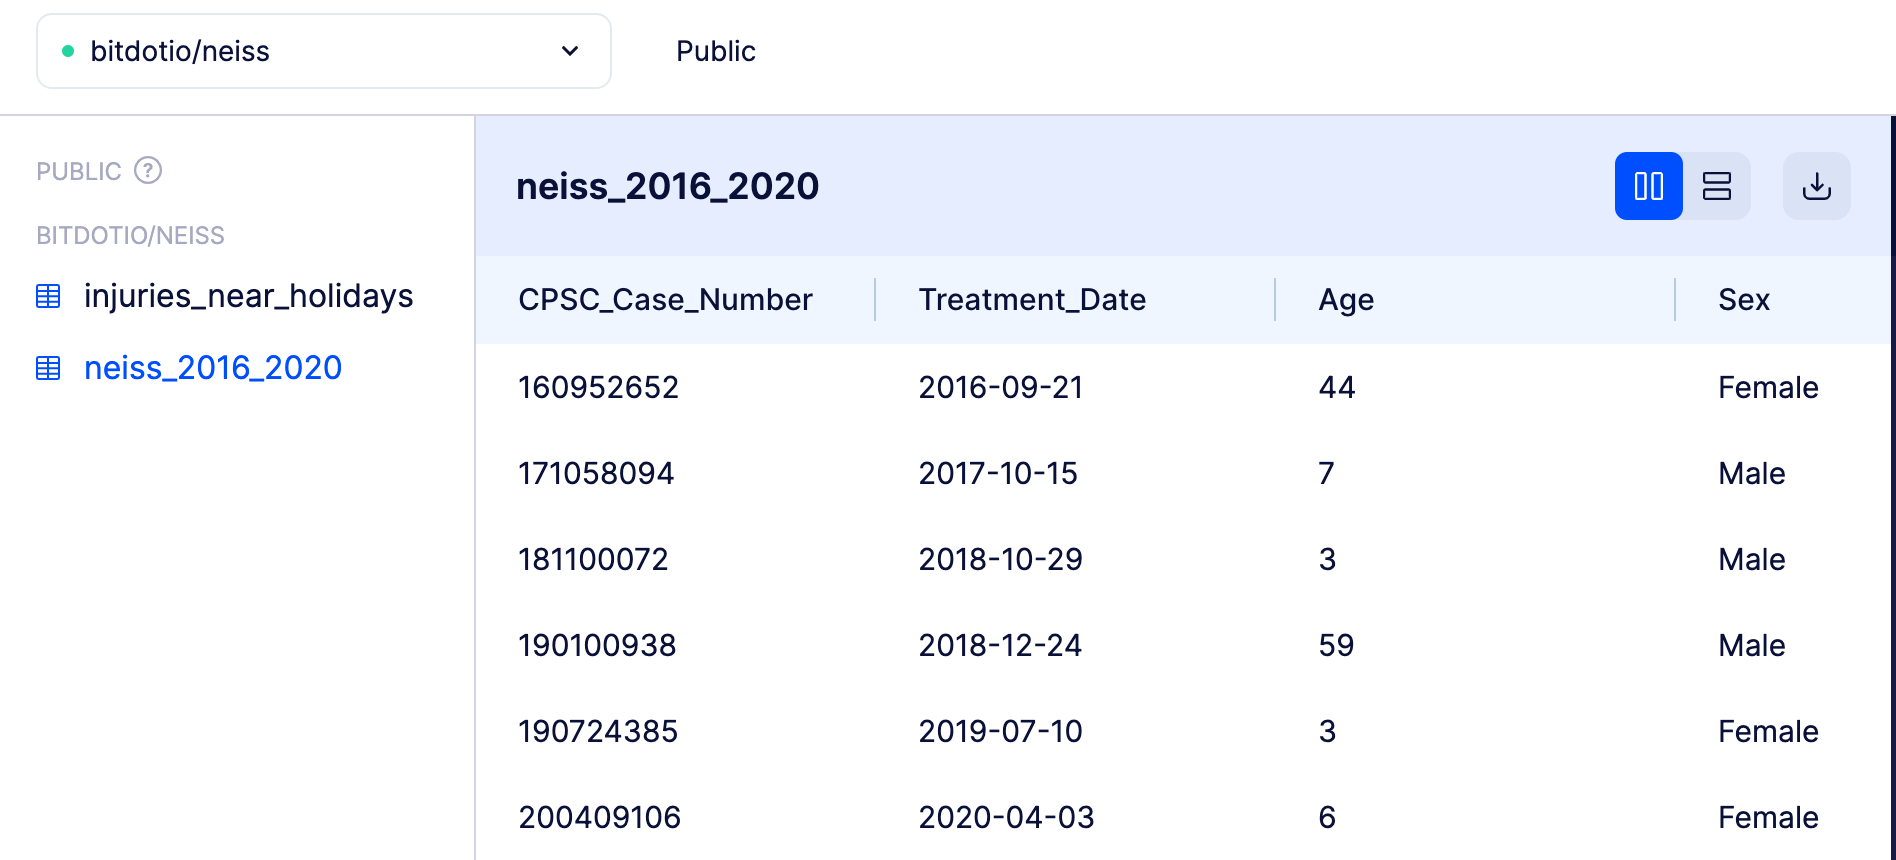Image resolution: width=1896 pixels, height=860 pixels.
Task: Select neiss_2016_2020 in the sidebar
Action: [x=212, y=368]
